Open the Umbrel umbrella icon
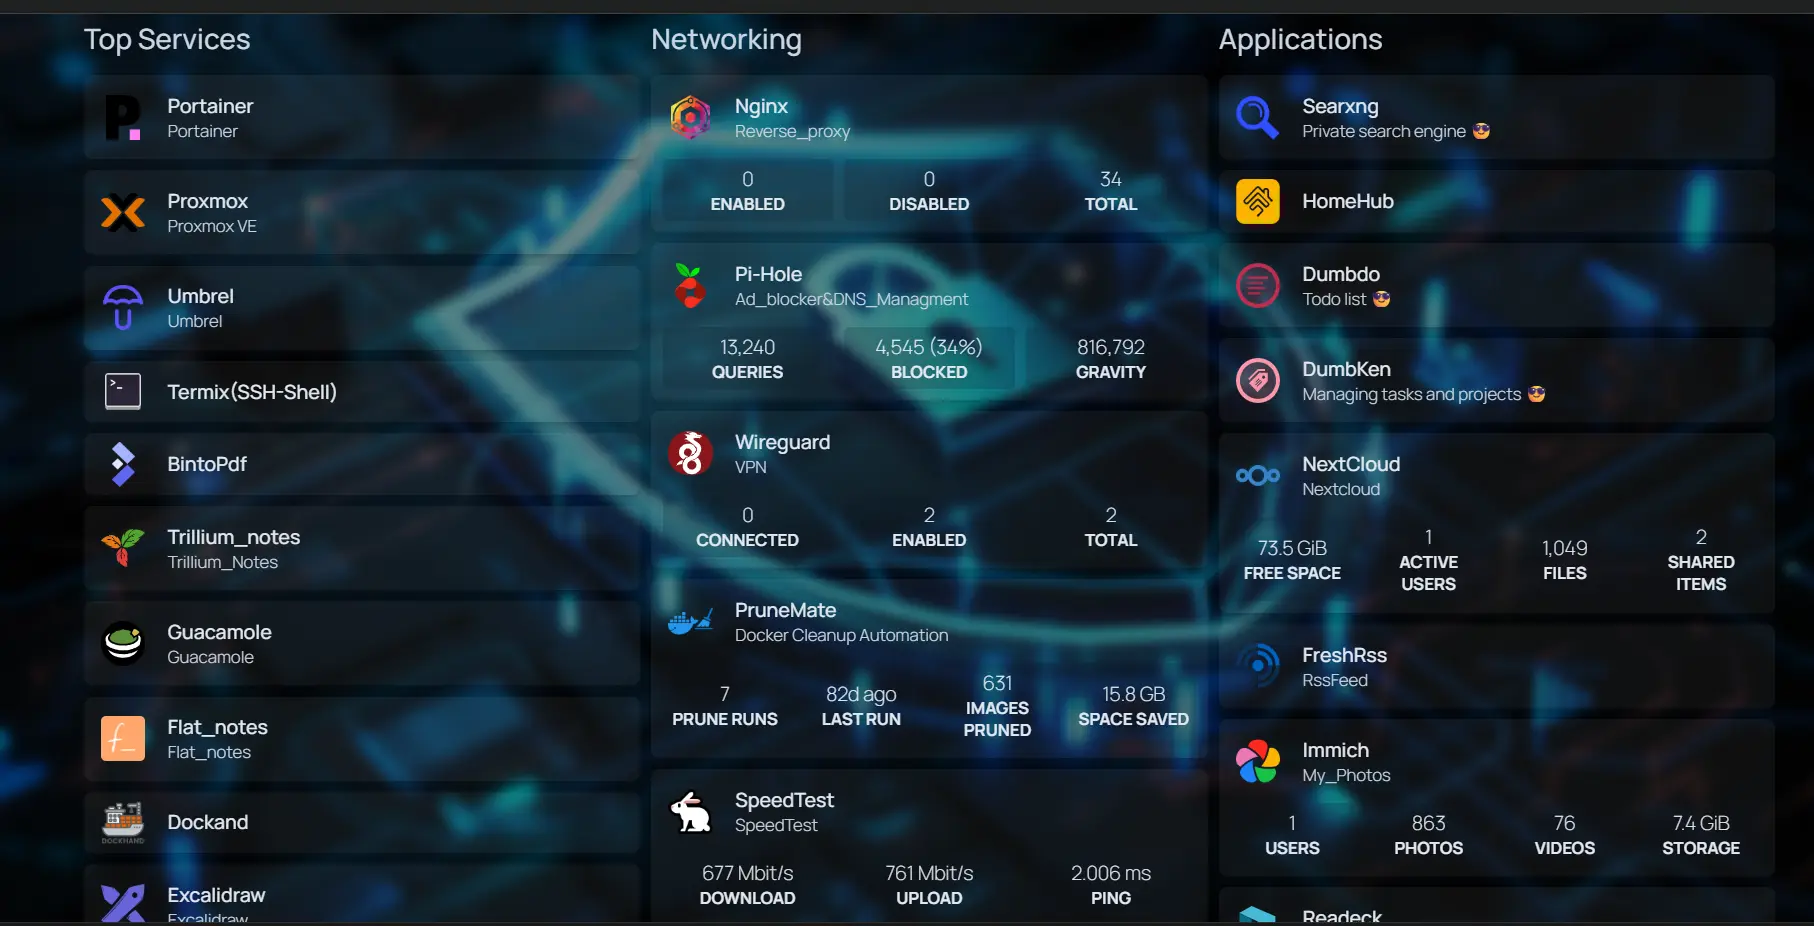 [x=123, y=308]
